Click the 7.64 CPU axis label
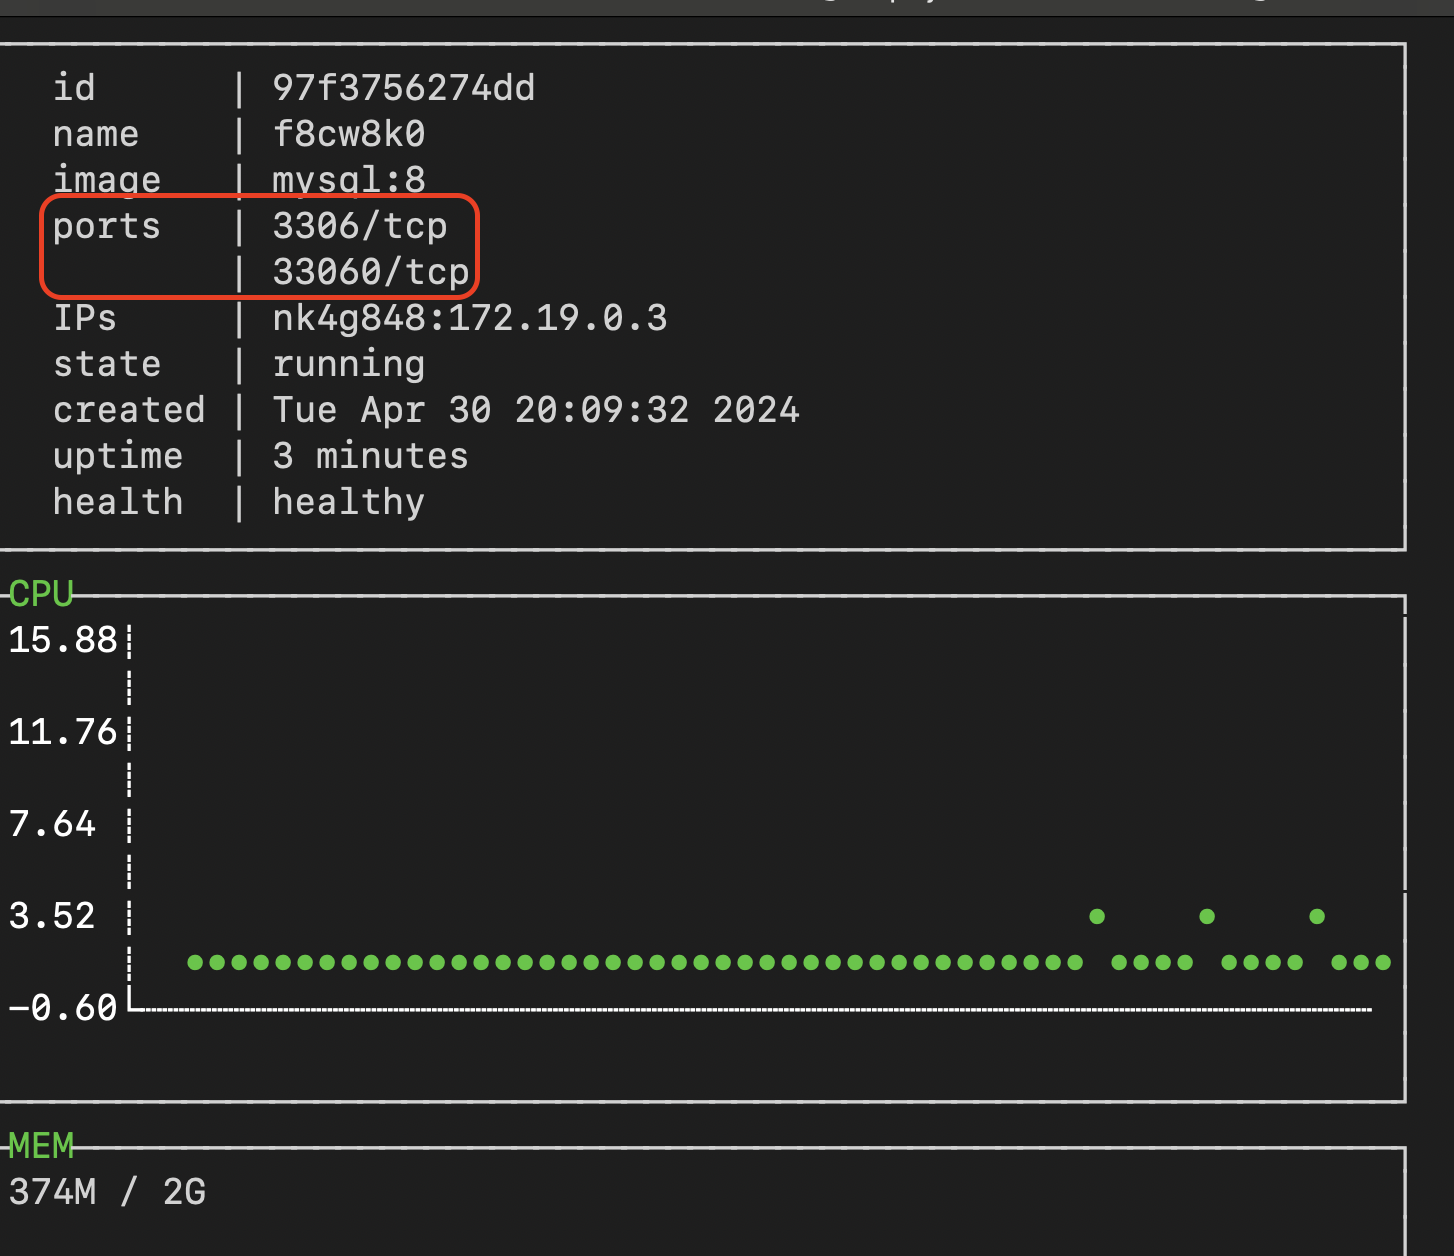 (x=52, y=824)
